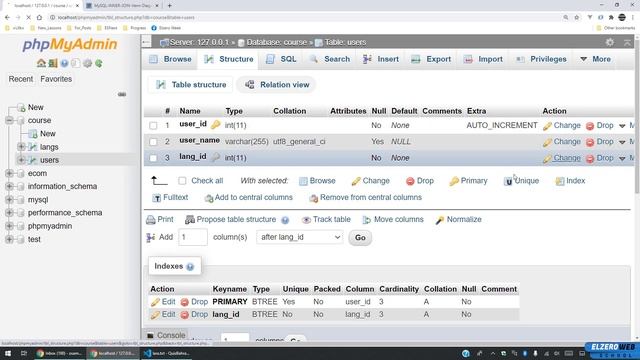Open the More tab dropdown
640x360 pixels.
pos(595,59)
